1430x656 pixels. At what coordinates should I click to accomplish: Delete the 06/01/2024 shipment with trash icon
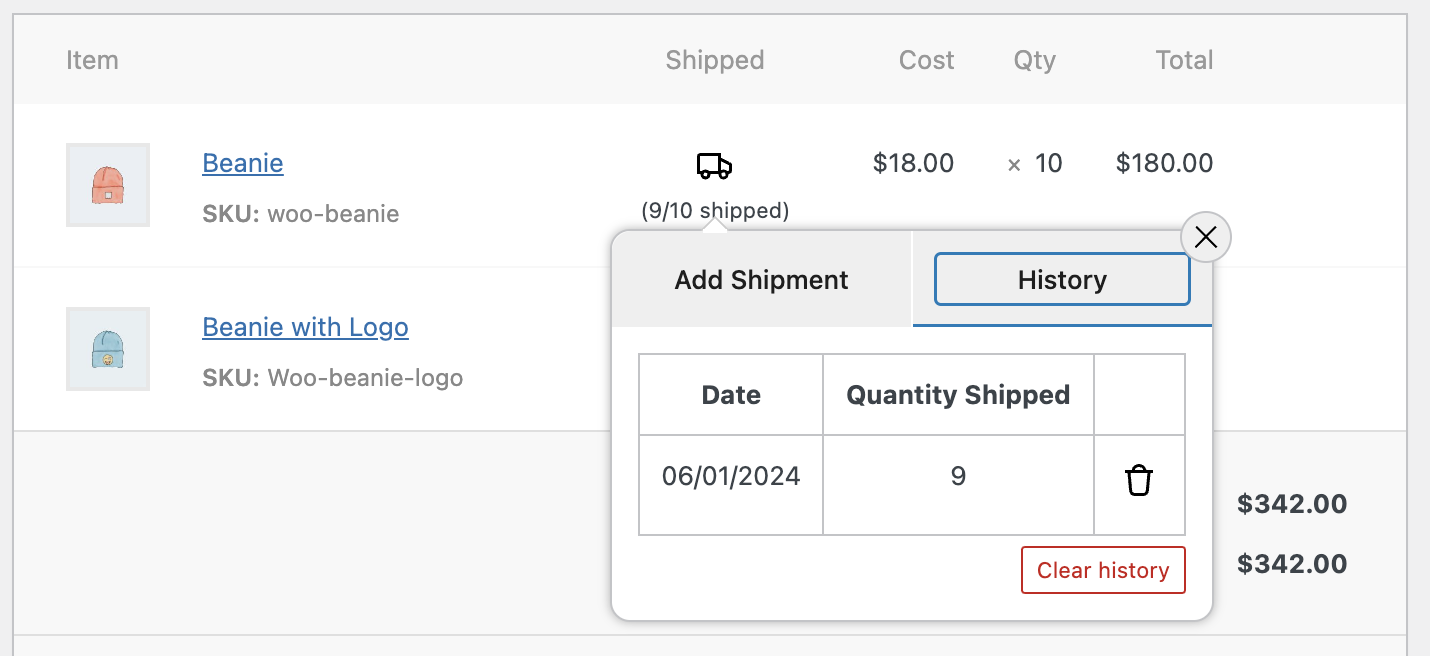pos(1139,481)
